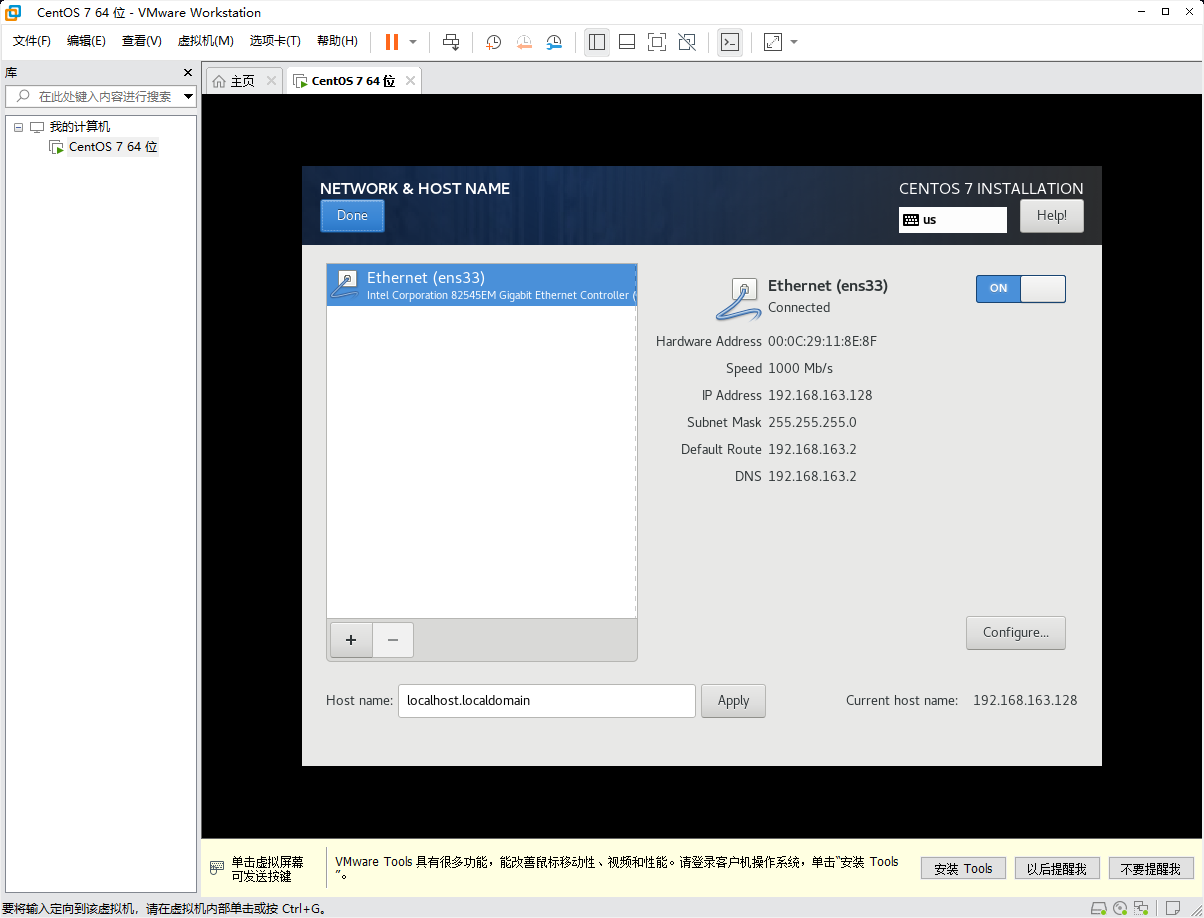The width and height of the screenshot is (1204, 918).
Task: Click the Configure... button
Action: click(x=1016, y=632)
